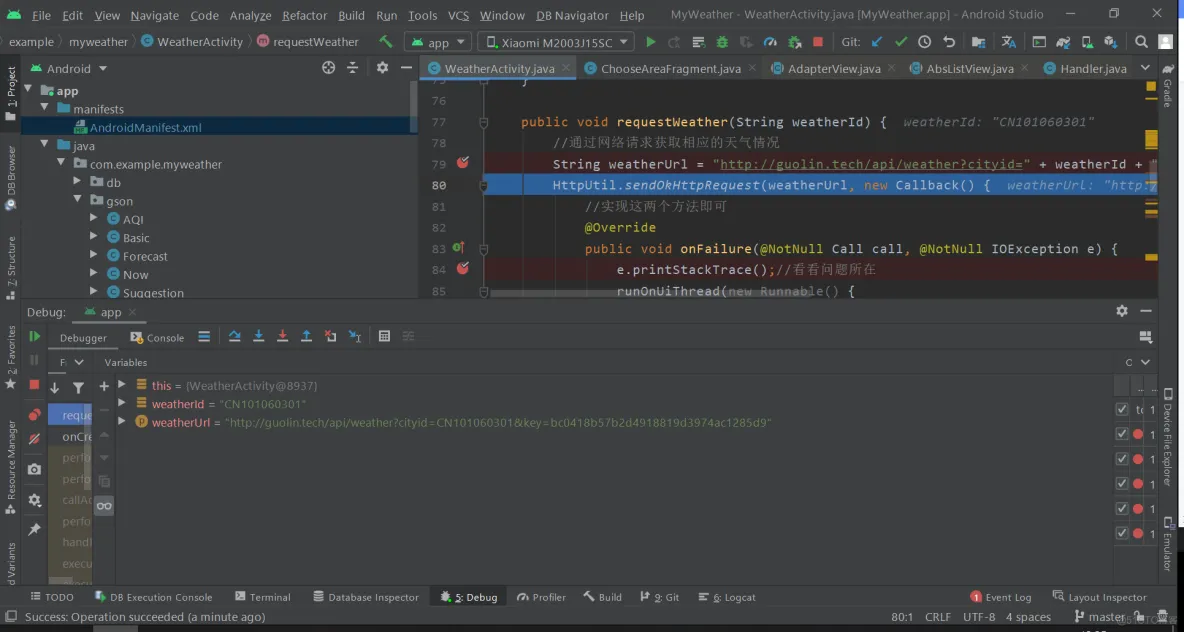This screenshot has height=632, width=1184.
Task: Click the Git Update Project arrow
Action: point(877,42)
